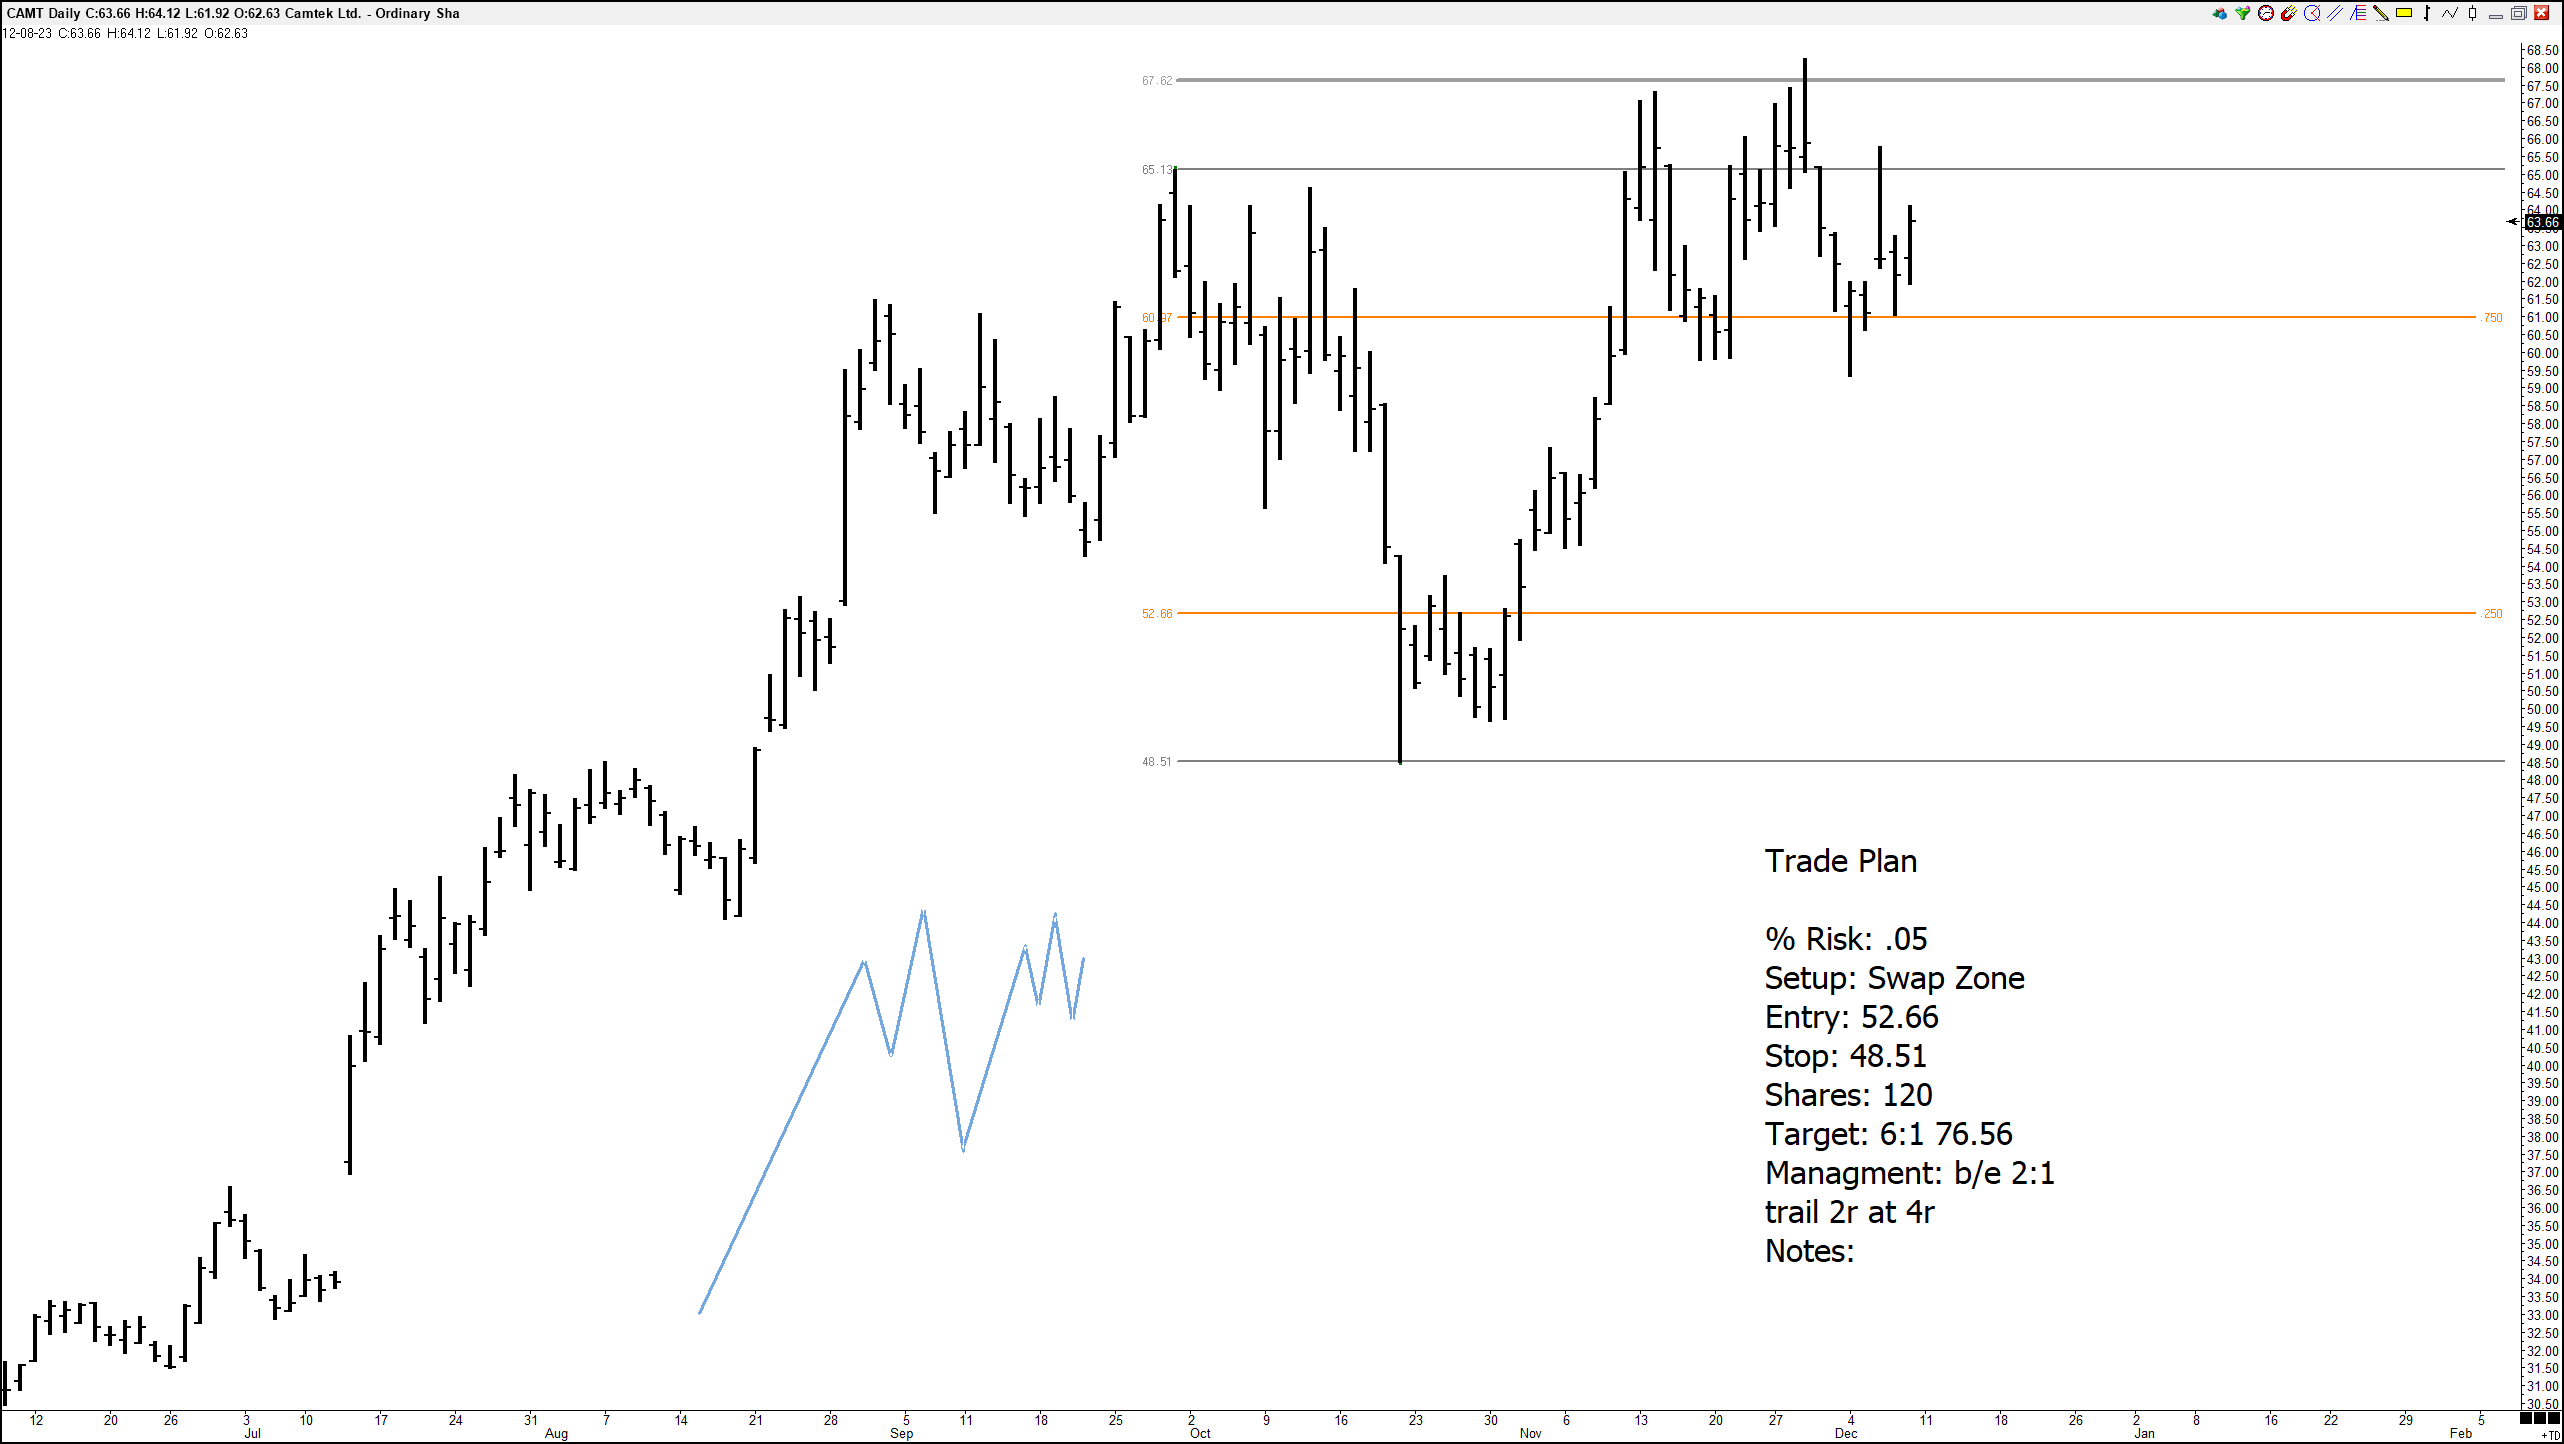
Task: Select the blue circle arc tool
Action: point(2312,13)
